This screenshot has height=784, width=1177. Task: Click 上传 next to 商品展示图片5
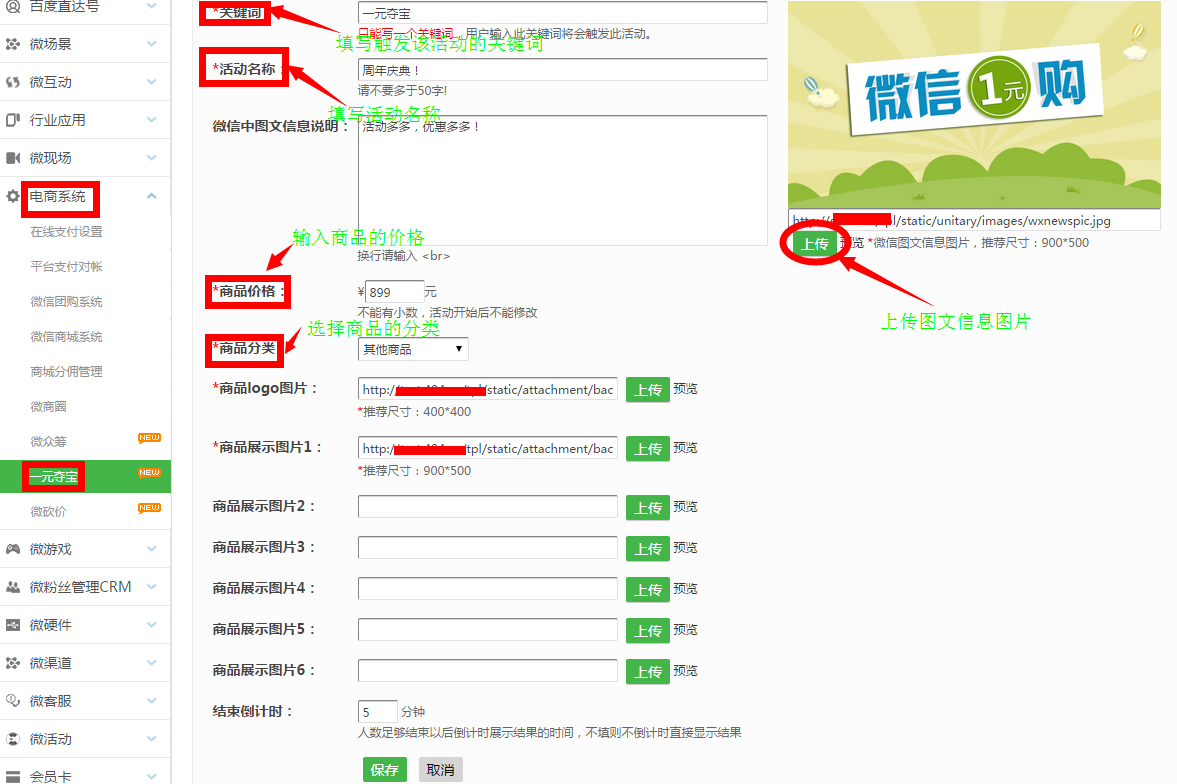tap(648, 631)
